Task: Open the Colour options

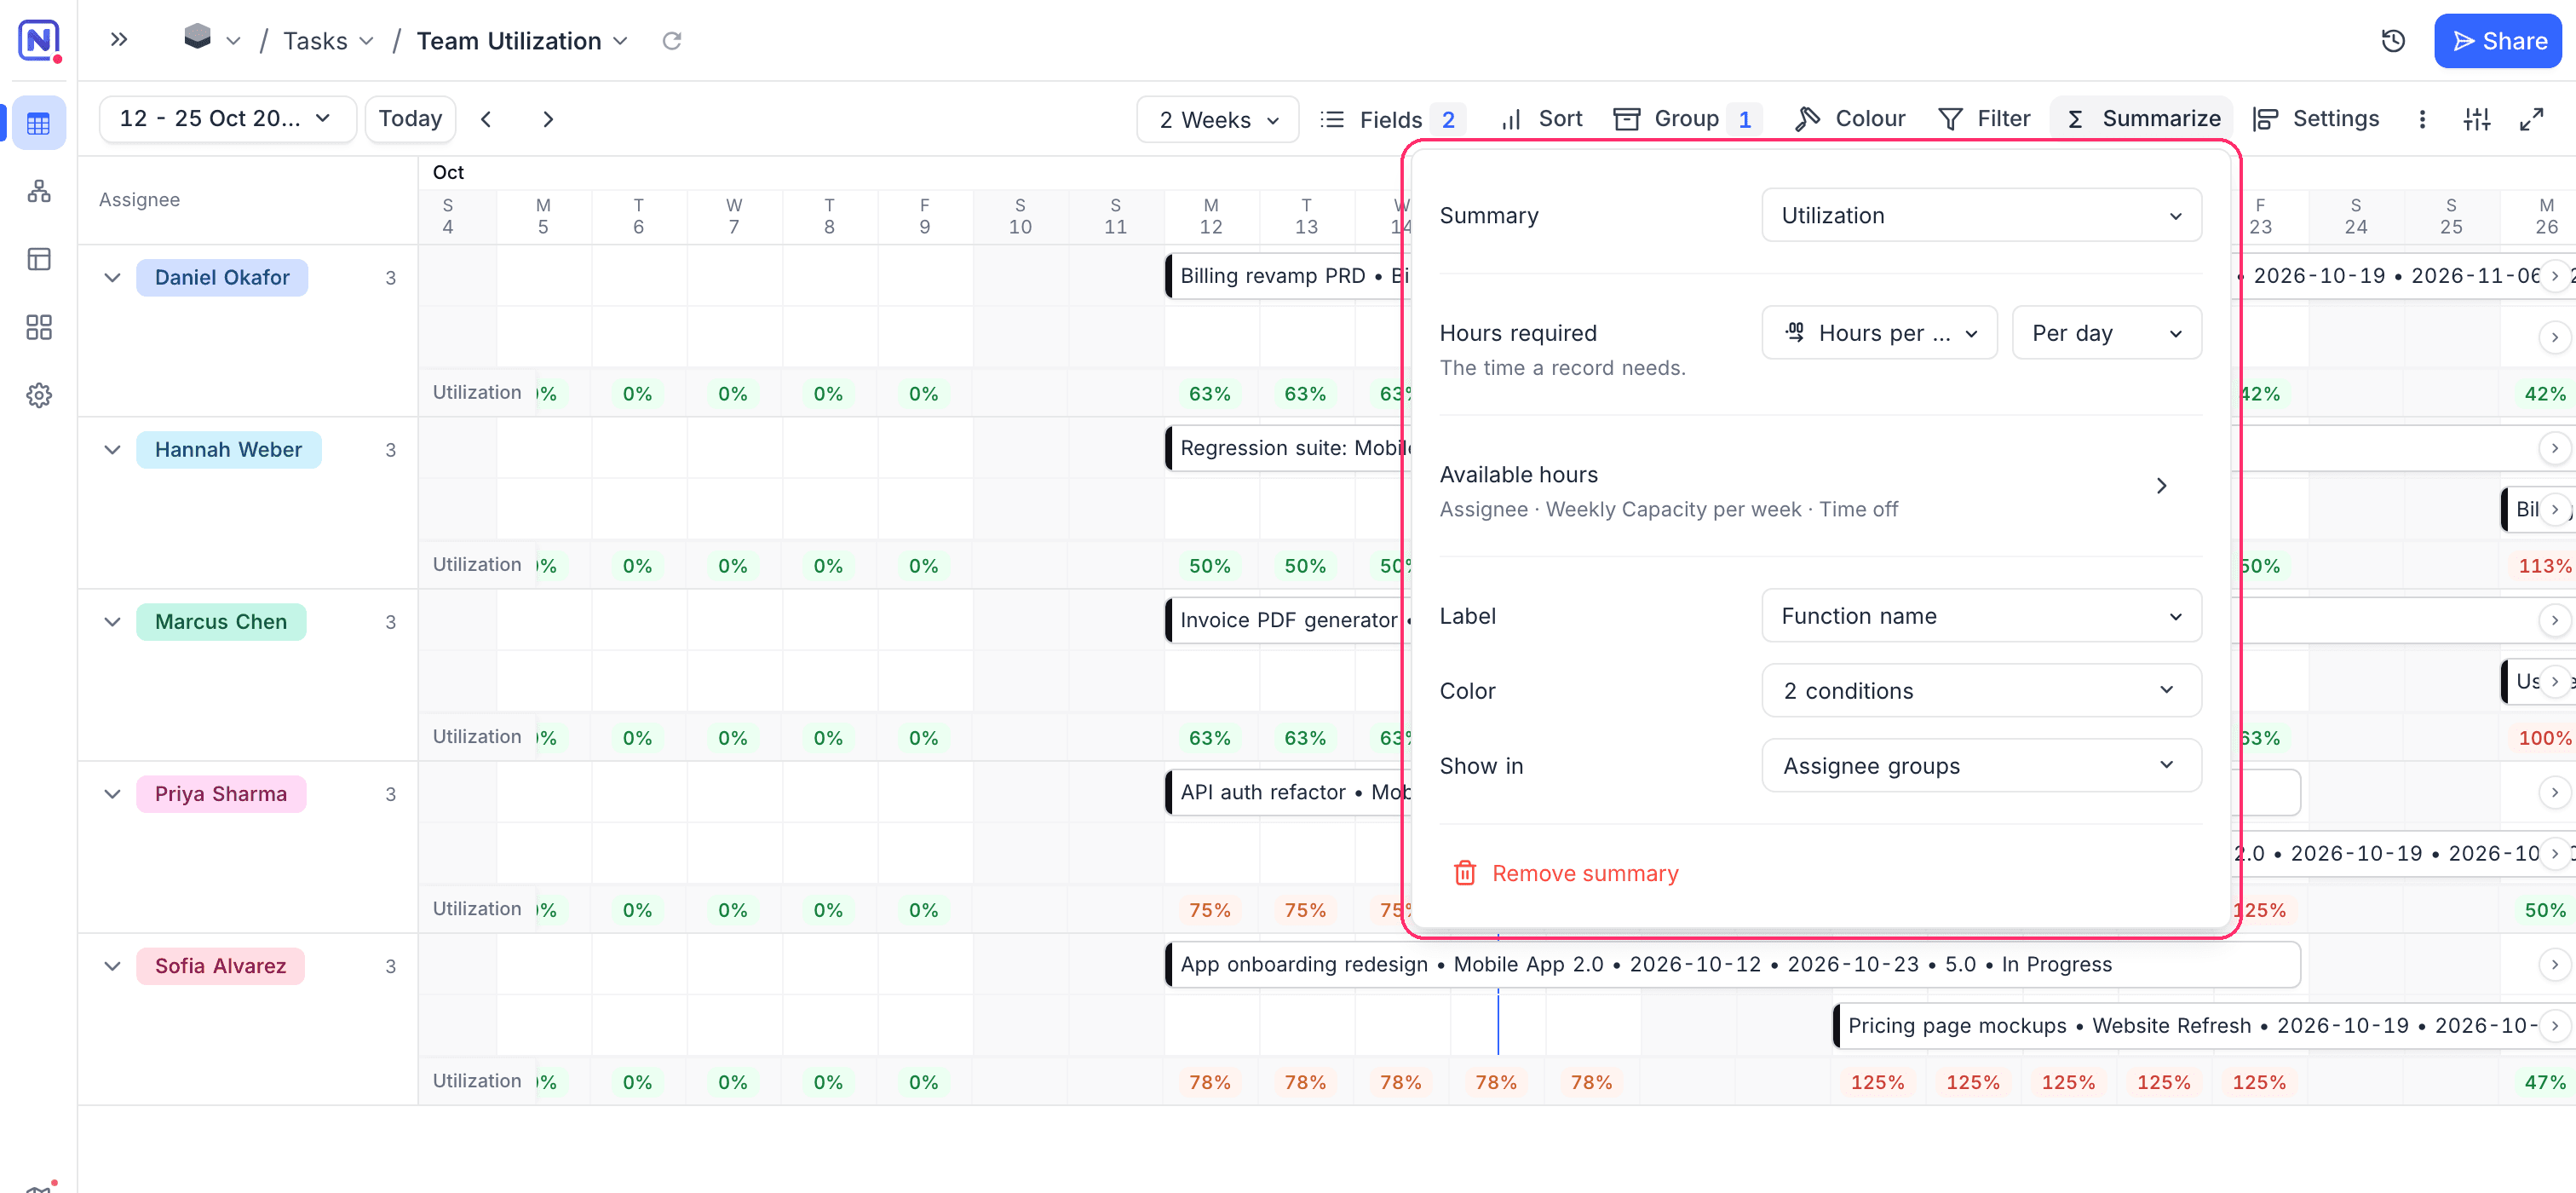Action: pos(1849,119)
